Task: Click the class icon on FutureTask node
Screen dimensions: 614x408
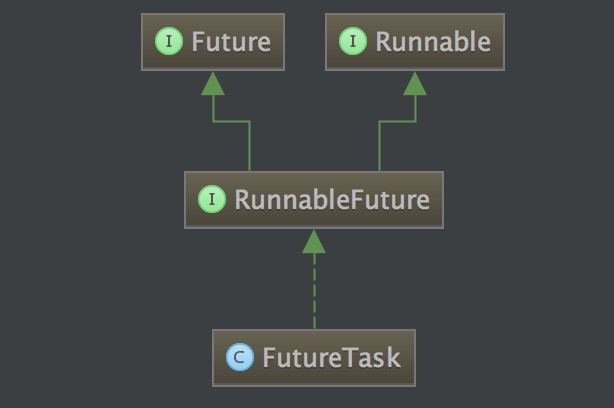Action: pos(240,357)
